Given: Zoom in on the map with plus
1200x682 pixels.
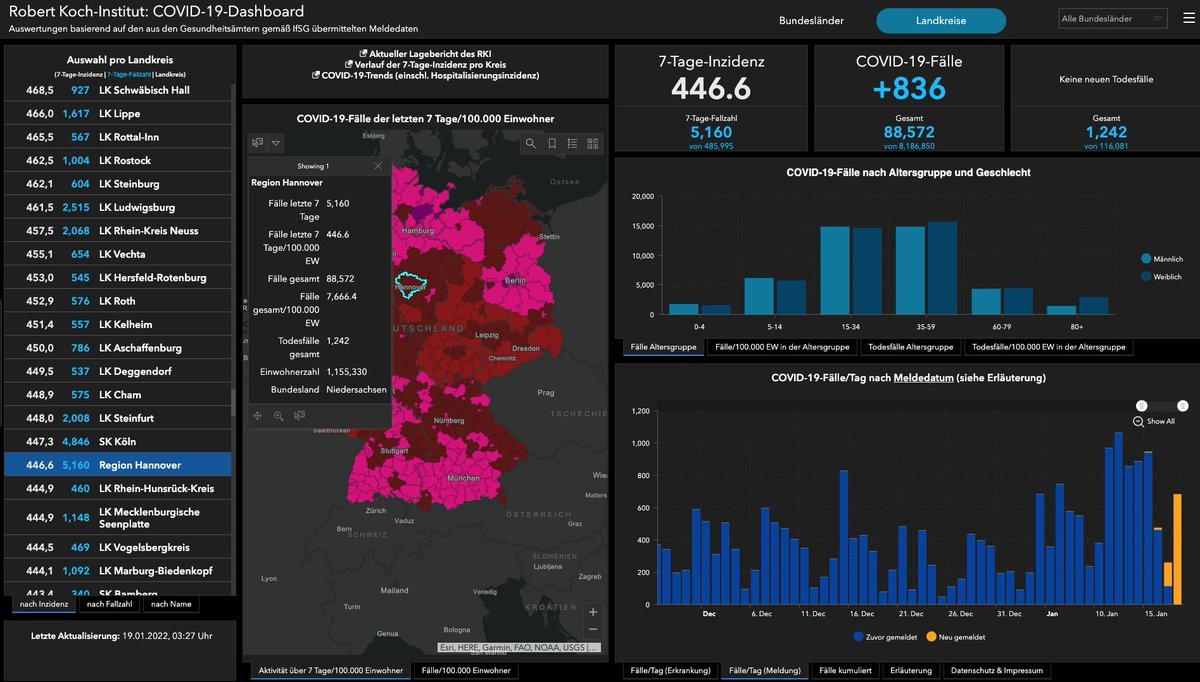Looking at the screenshot, I should coord(593,612).
